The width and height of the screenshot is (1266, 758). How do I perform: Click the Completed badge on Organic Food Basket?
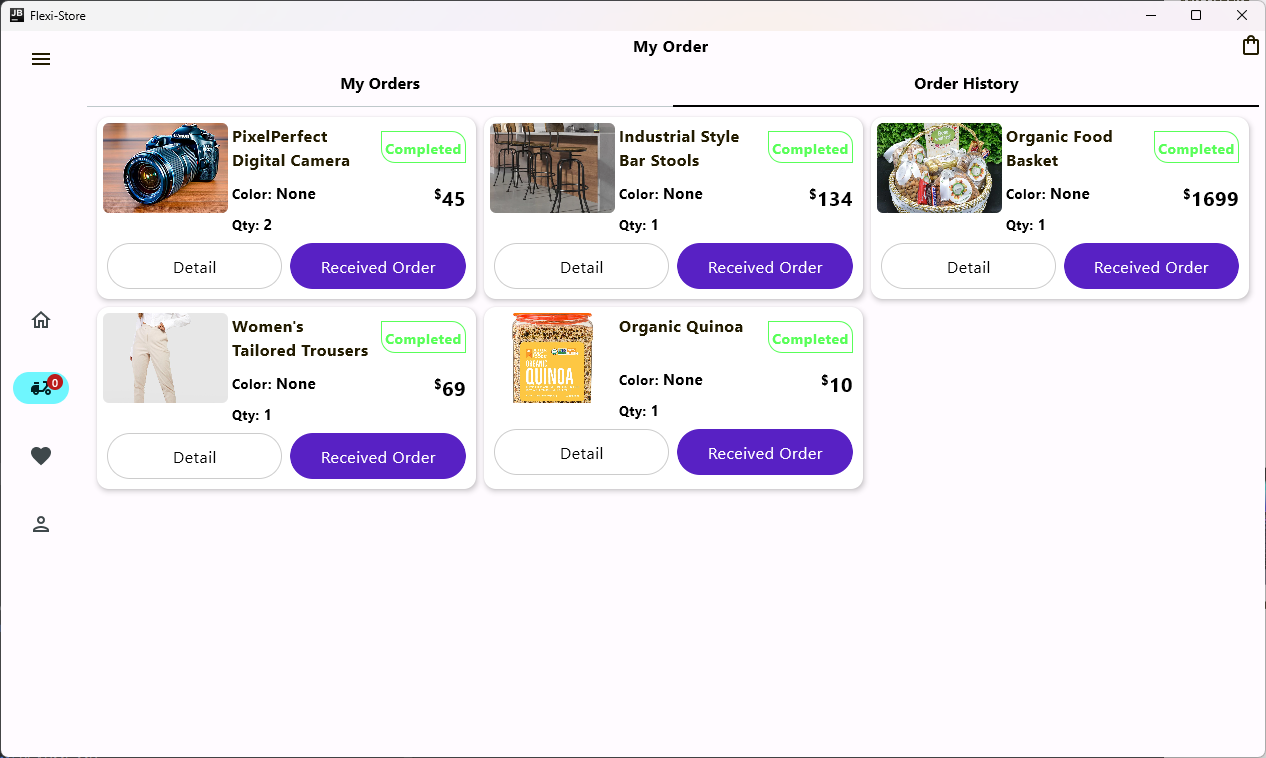(1196, 148)
